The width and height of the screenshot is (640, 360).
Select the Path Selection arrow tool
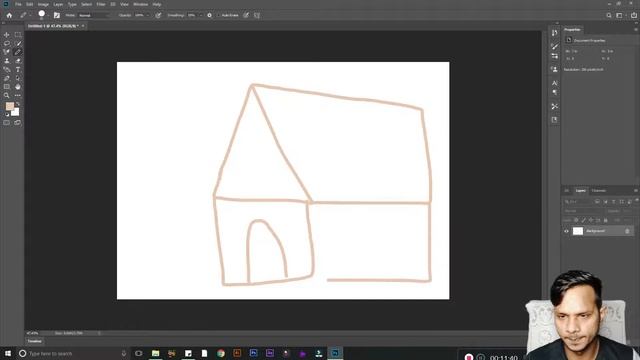(x=18, y=78)
